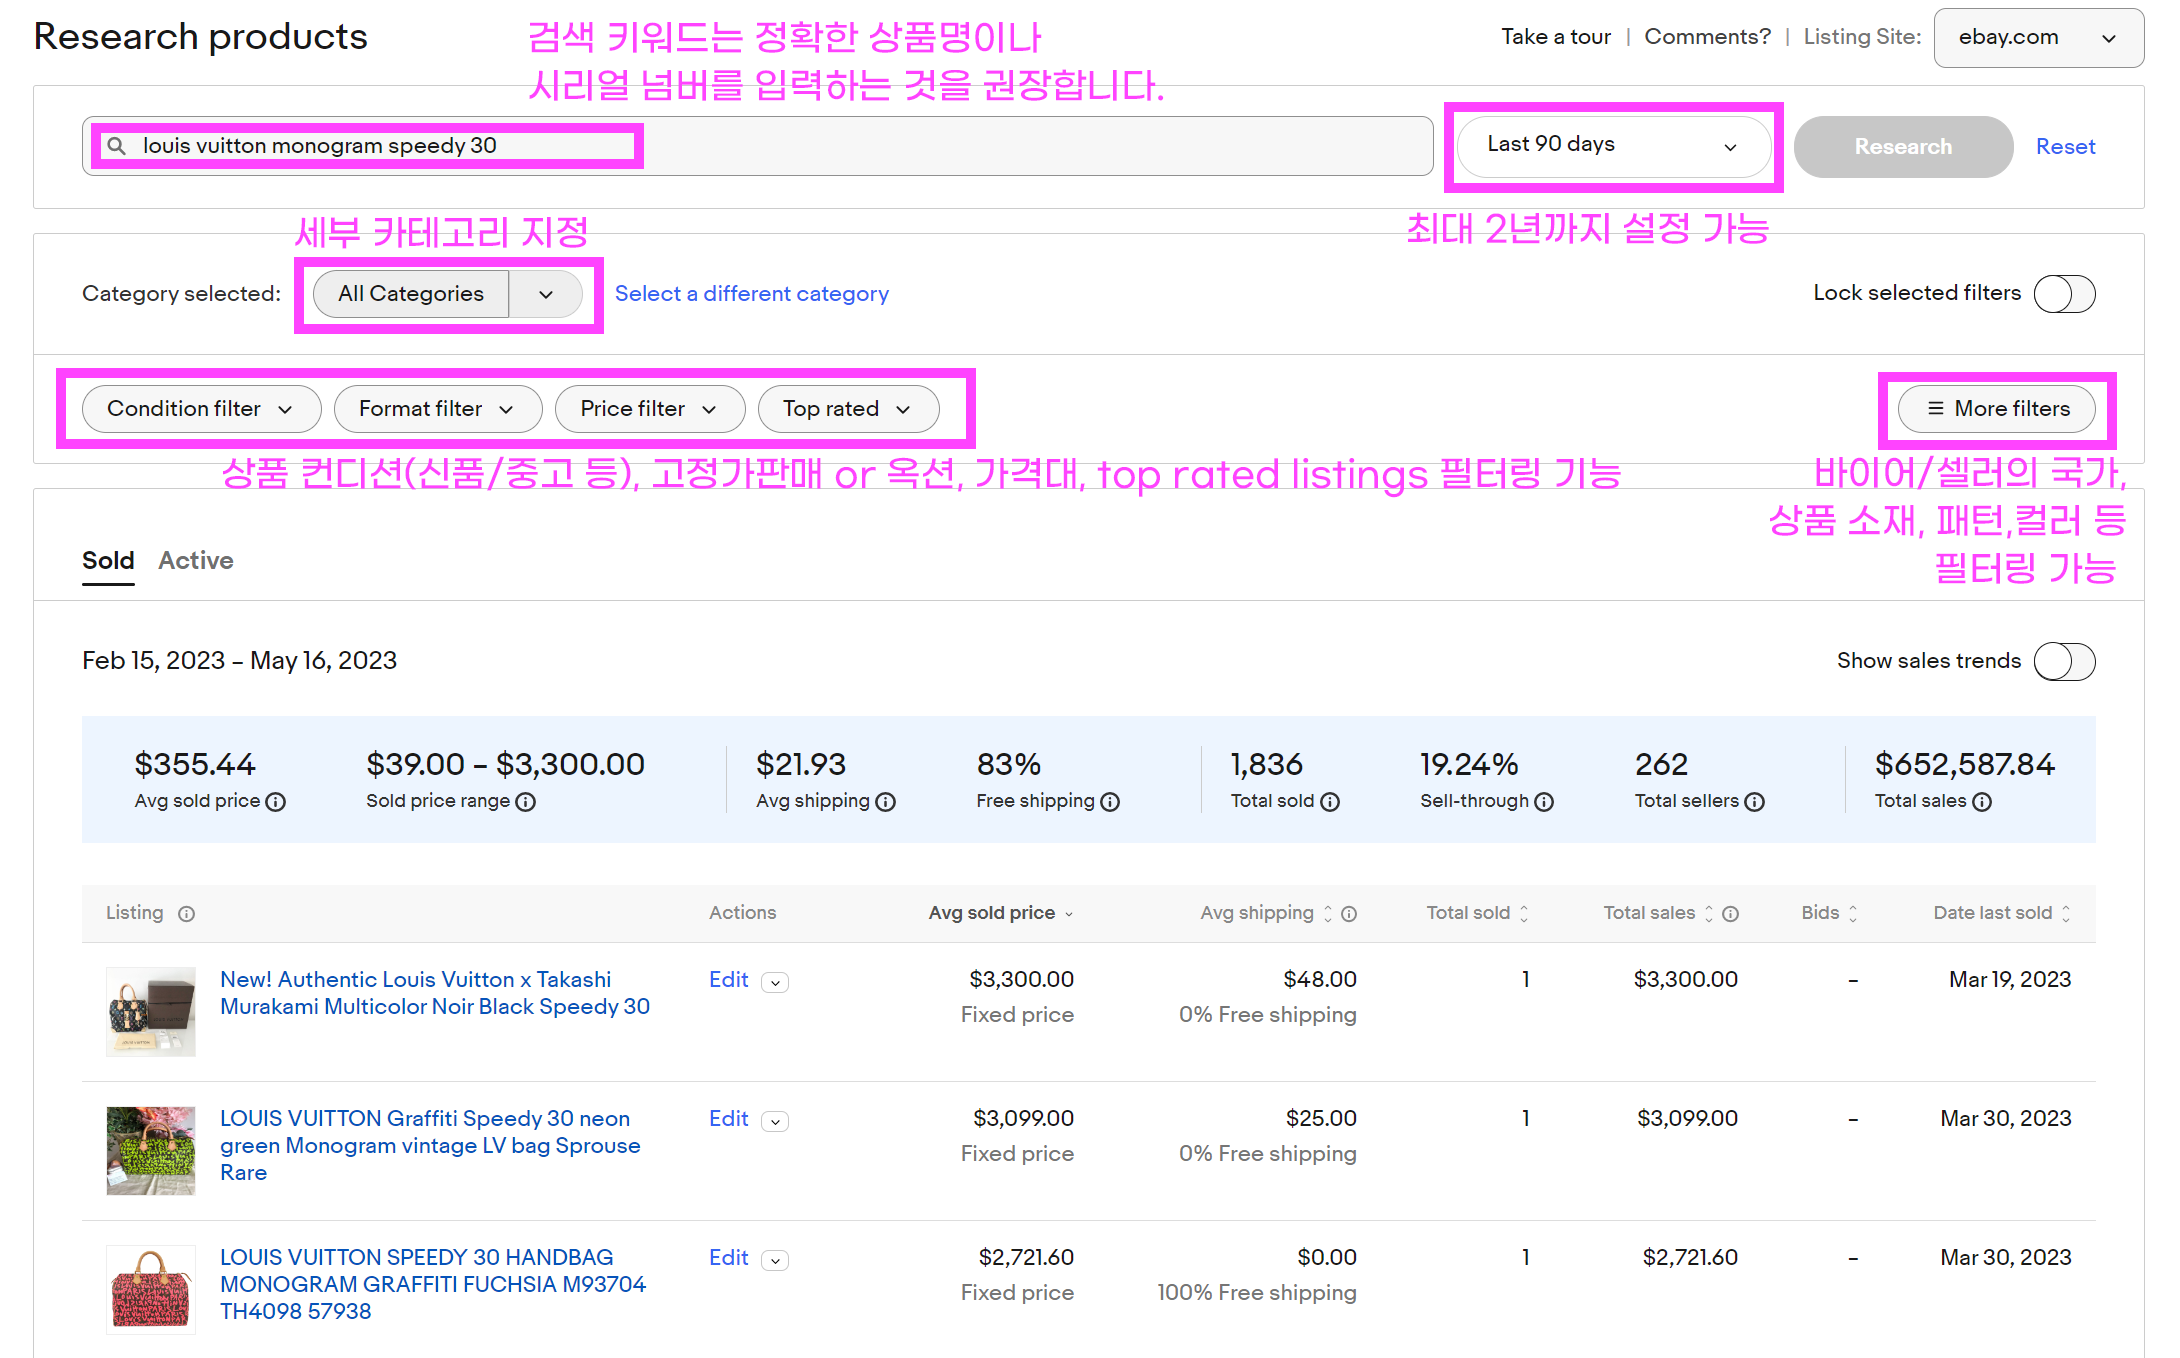
Task: Open the Condition filter dropdown
Action: 201,409
